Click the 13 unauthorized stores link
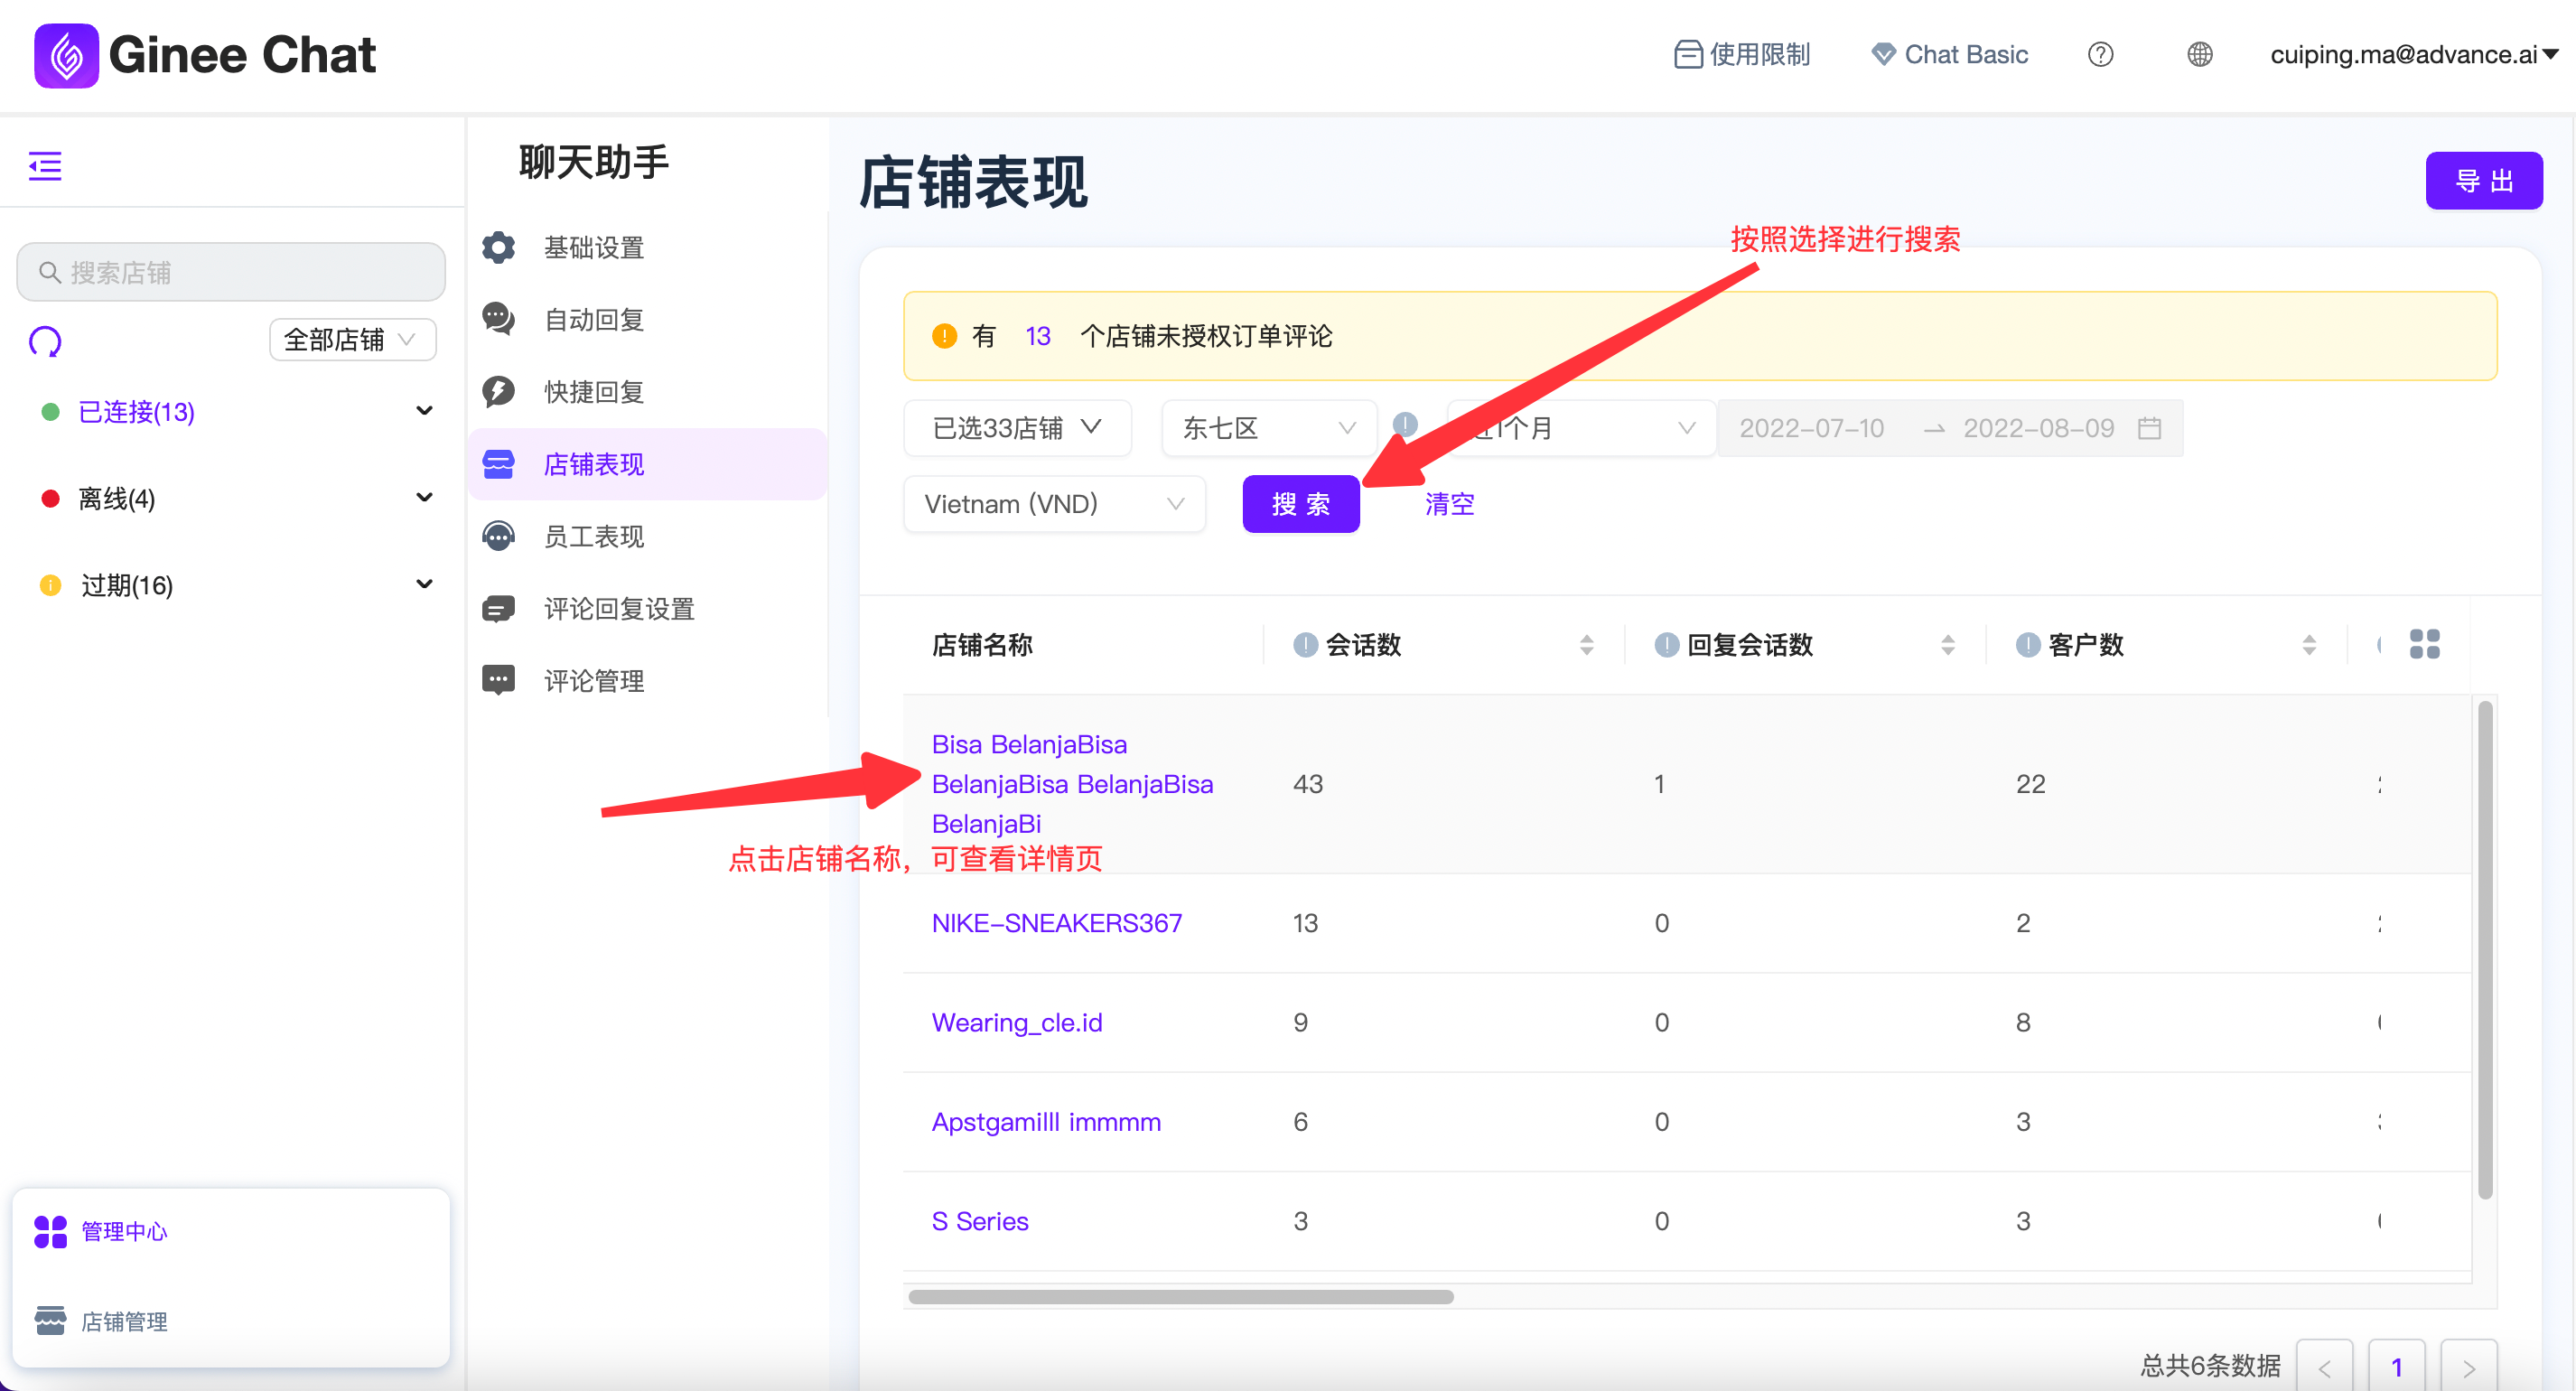 [1037, 336]
